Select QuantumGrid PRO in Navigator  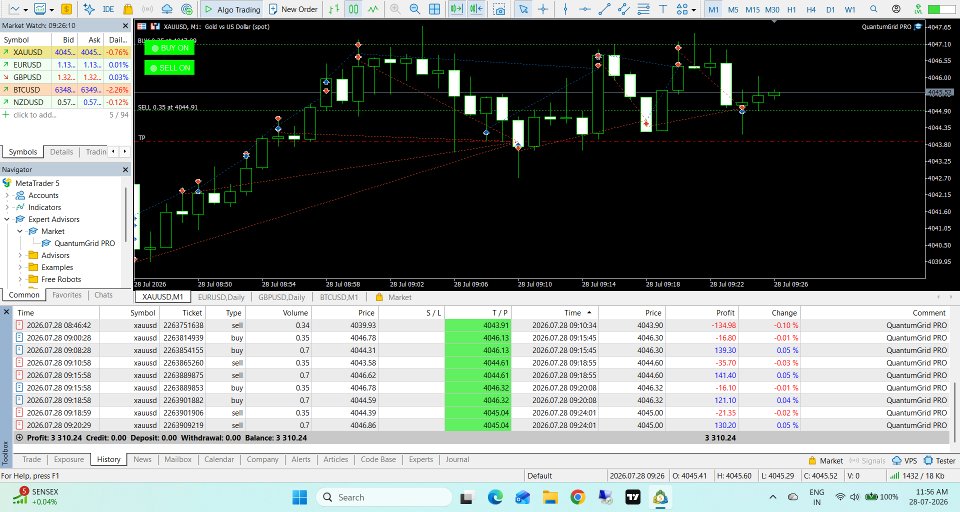[x=84, y=243]
